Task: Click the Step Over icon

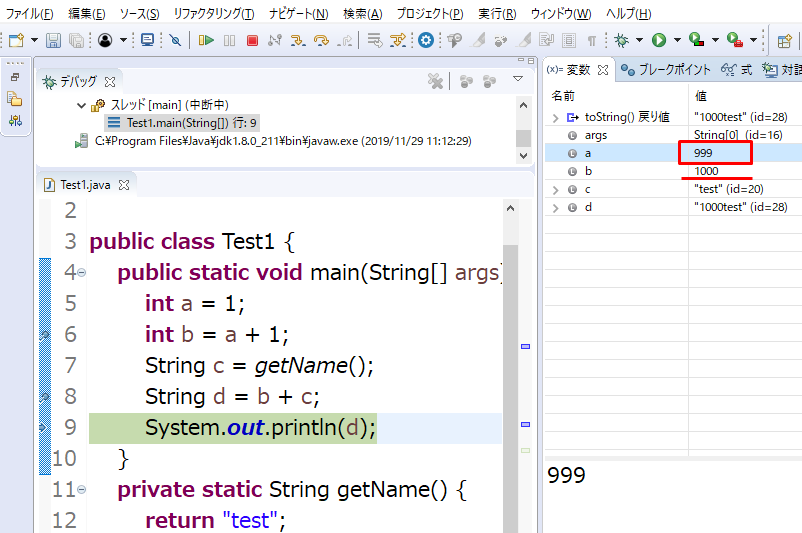Action: tap(321, 40)
